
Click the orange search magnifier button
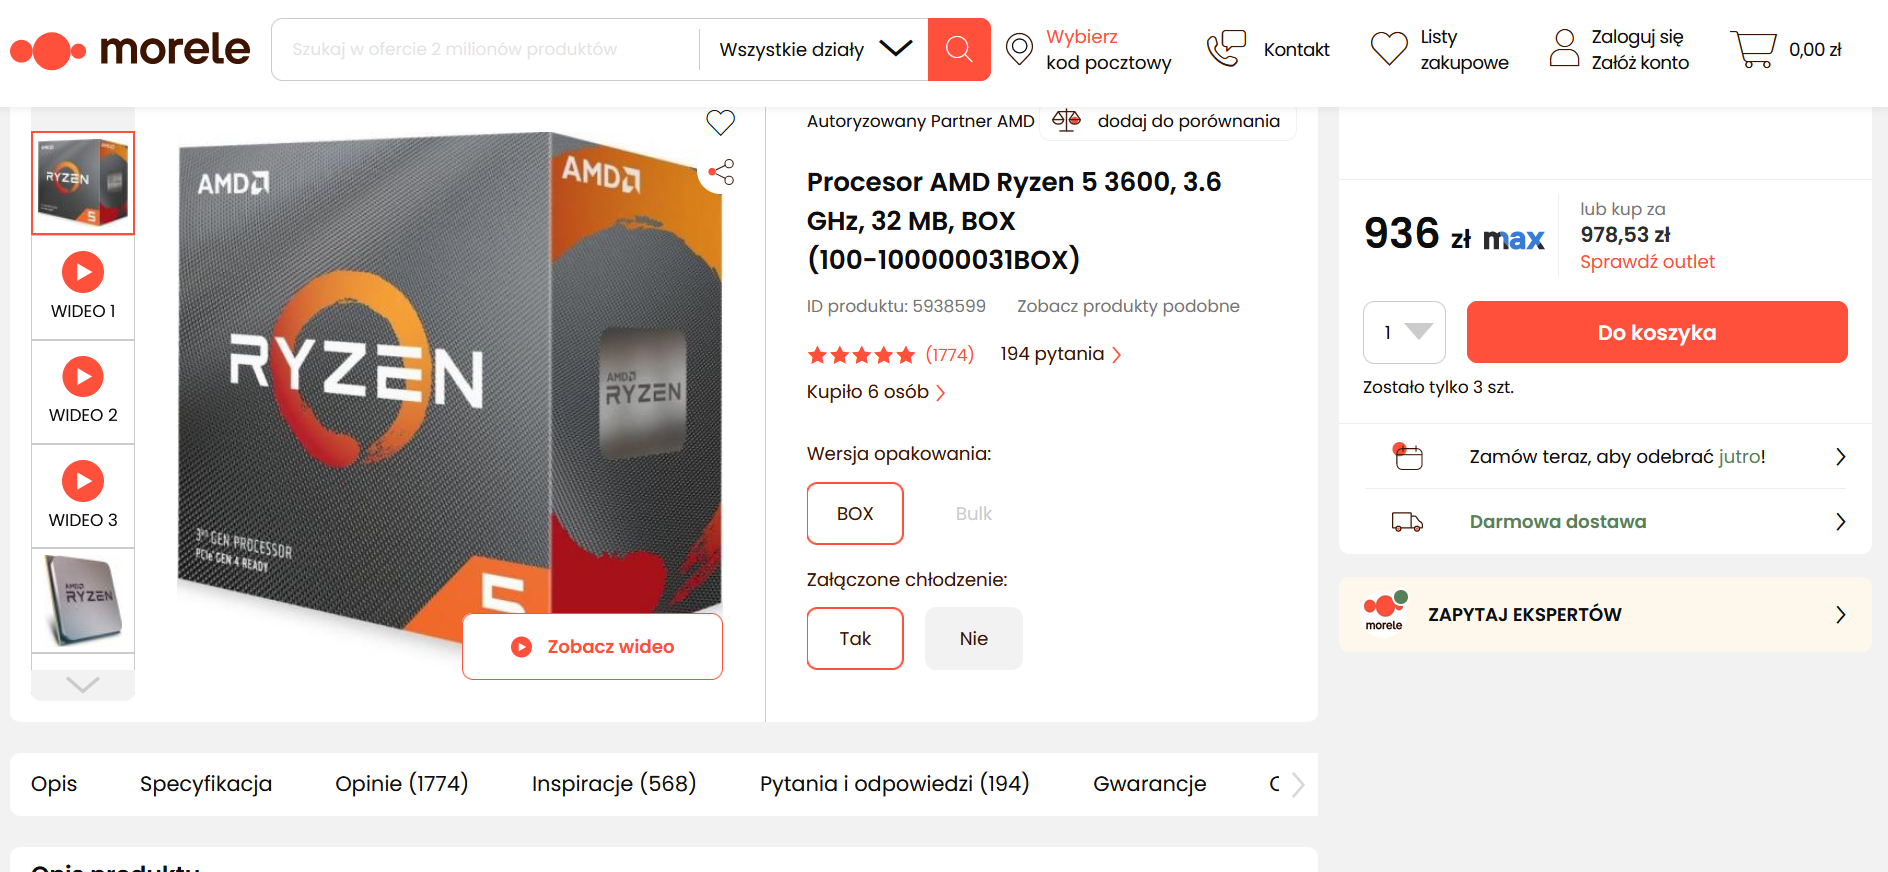(x=958, y=49)
